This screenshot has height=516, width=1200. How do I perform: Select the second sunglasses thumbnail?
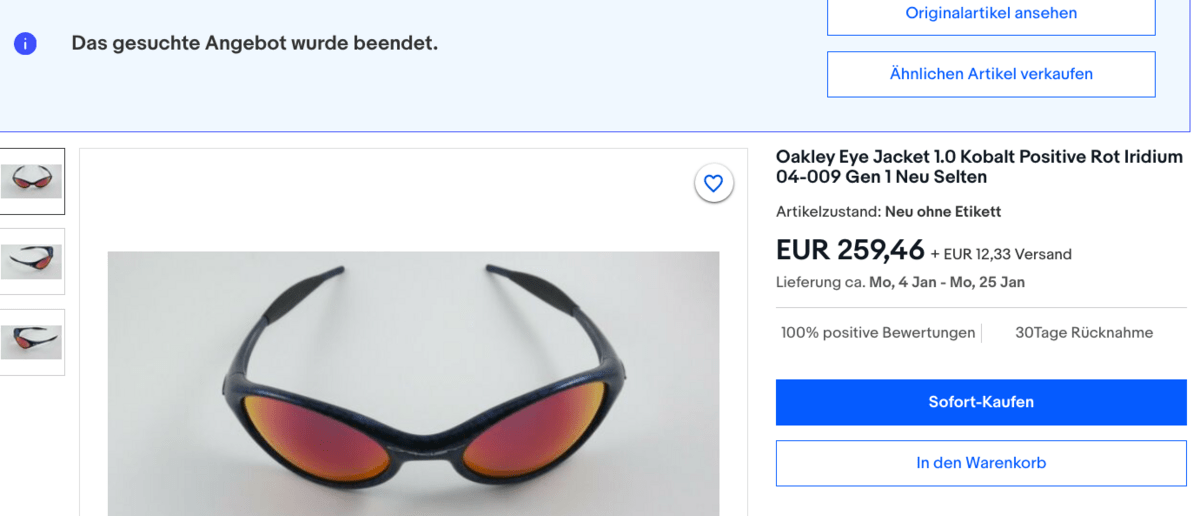coord(32,261)
